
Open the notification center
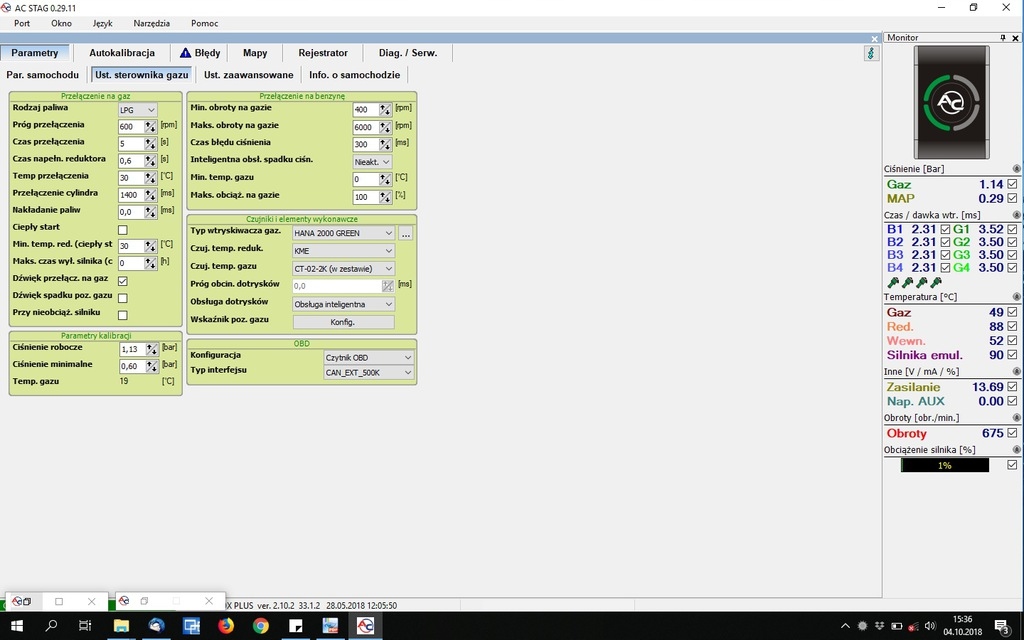tap(1002, 627)
